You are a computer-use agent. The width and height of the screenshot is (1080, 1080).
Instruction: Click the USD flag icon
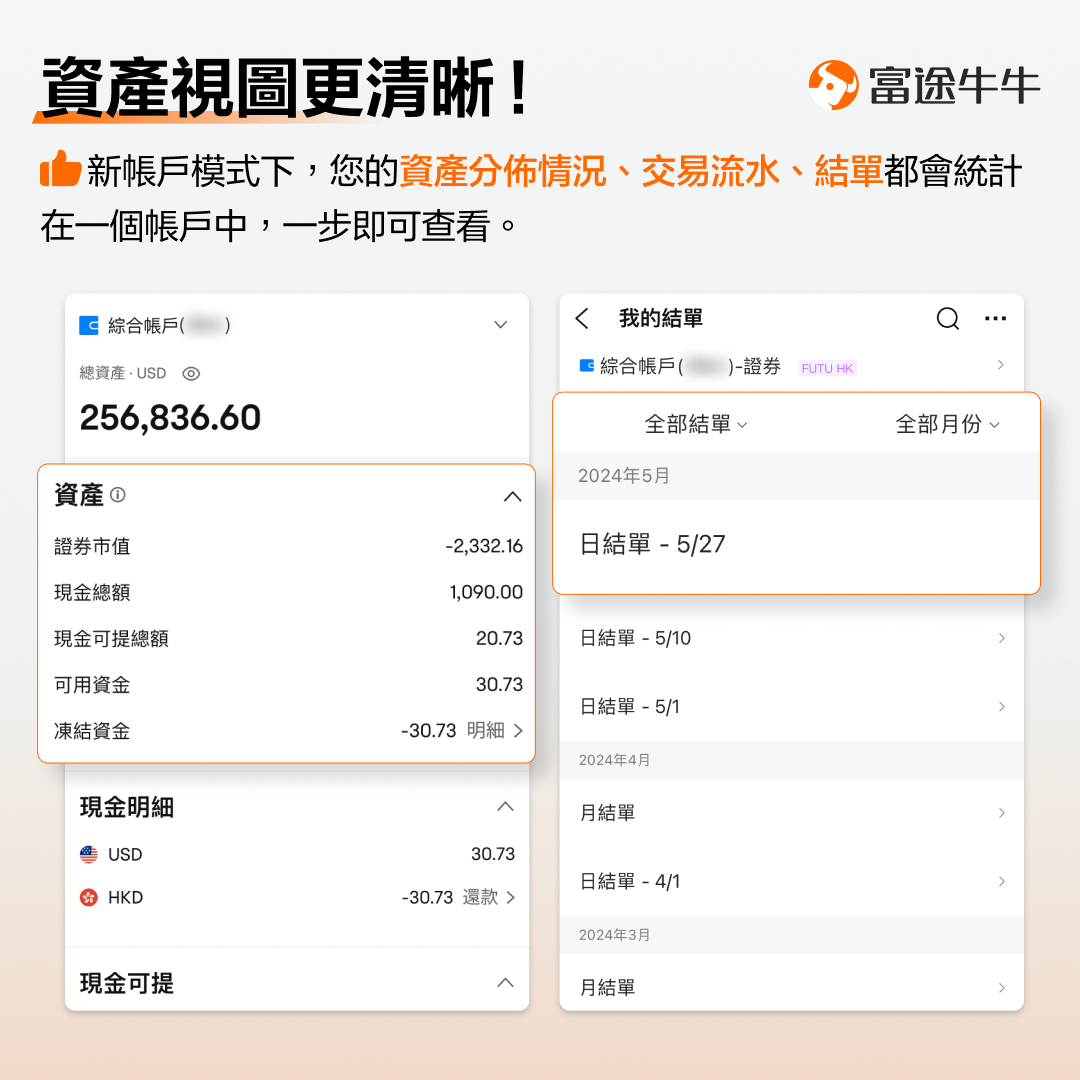(89, 854)
